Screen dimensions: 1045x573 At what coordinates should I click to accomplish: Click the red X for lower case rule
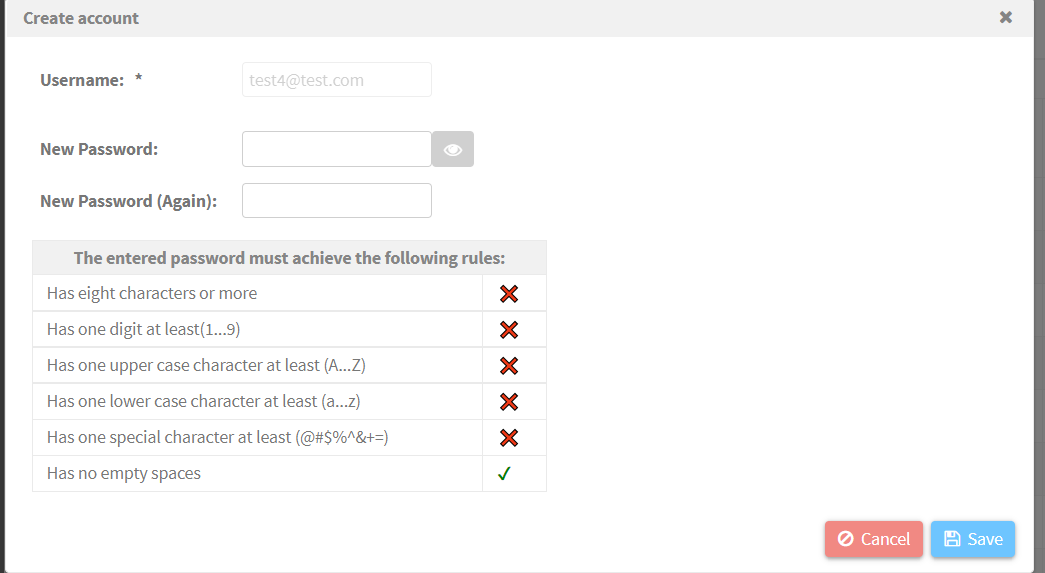(509, 402)
